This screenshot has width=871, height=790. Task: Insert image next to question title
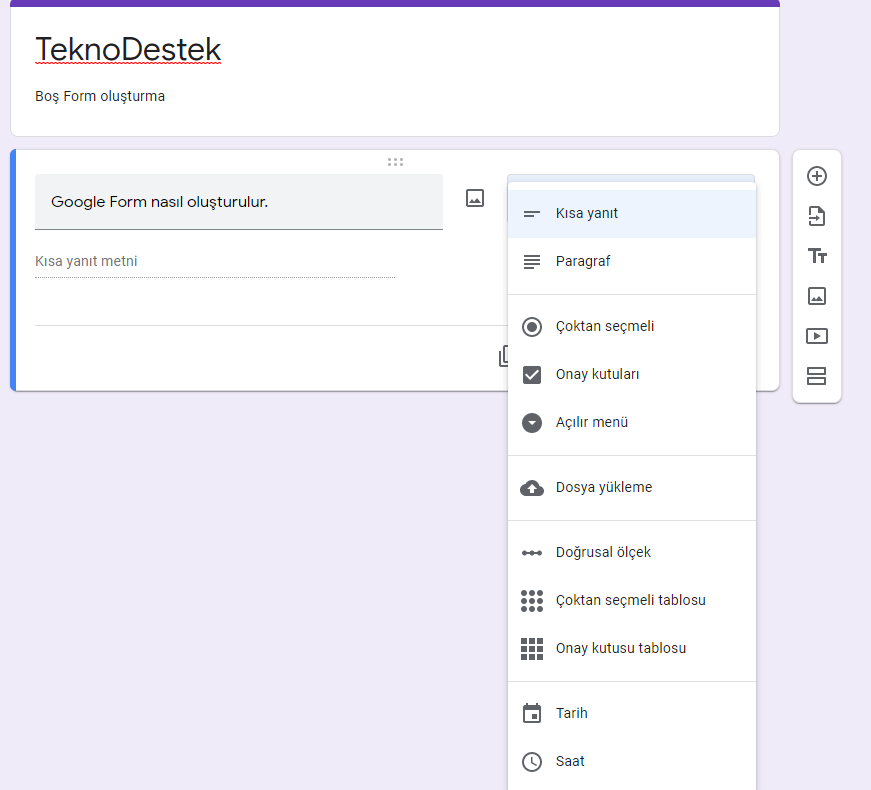point(475,198)
